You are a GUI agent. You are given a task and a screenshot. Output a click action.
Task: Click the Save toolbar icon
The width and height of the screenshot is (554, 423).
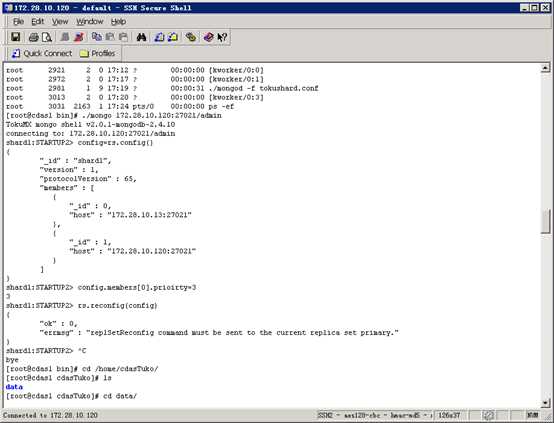(16, 37)
